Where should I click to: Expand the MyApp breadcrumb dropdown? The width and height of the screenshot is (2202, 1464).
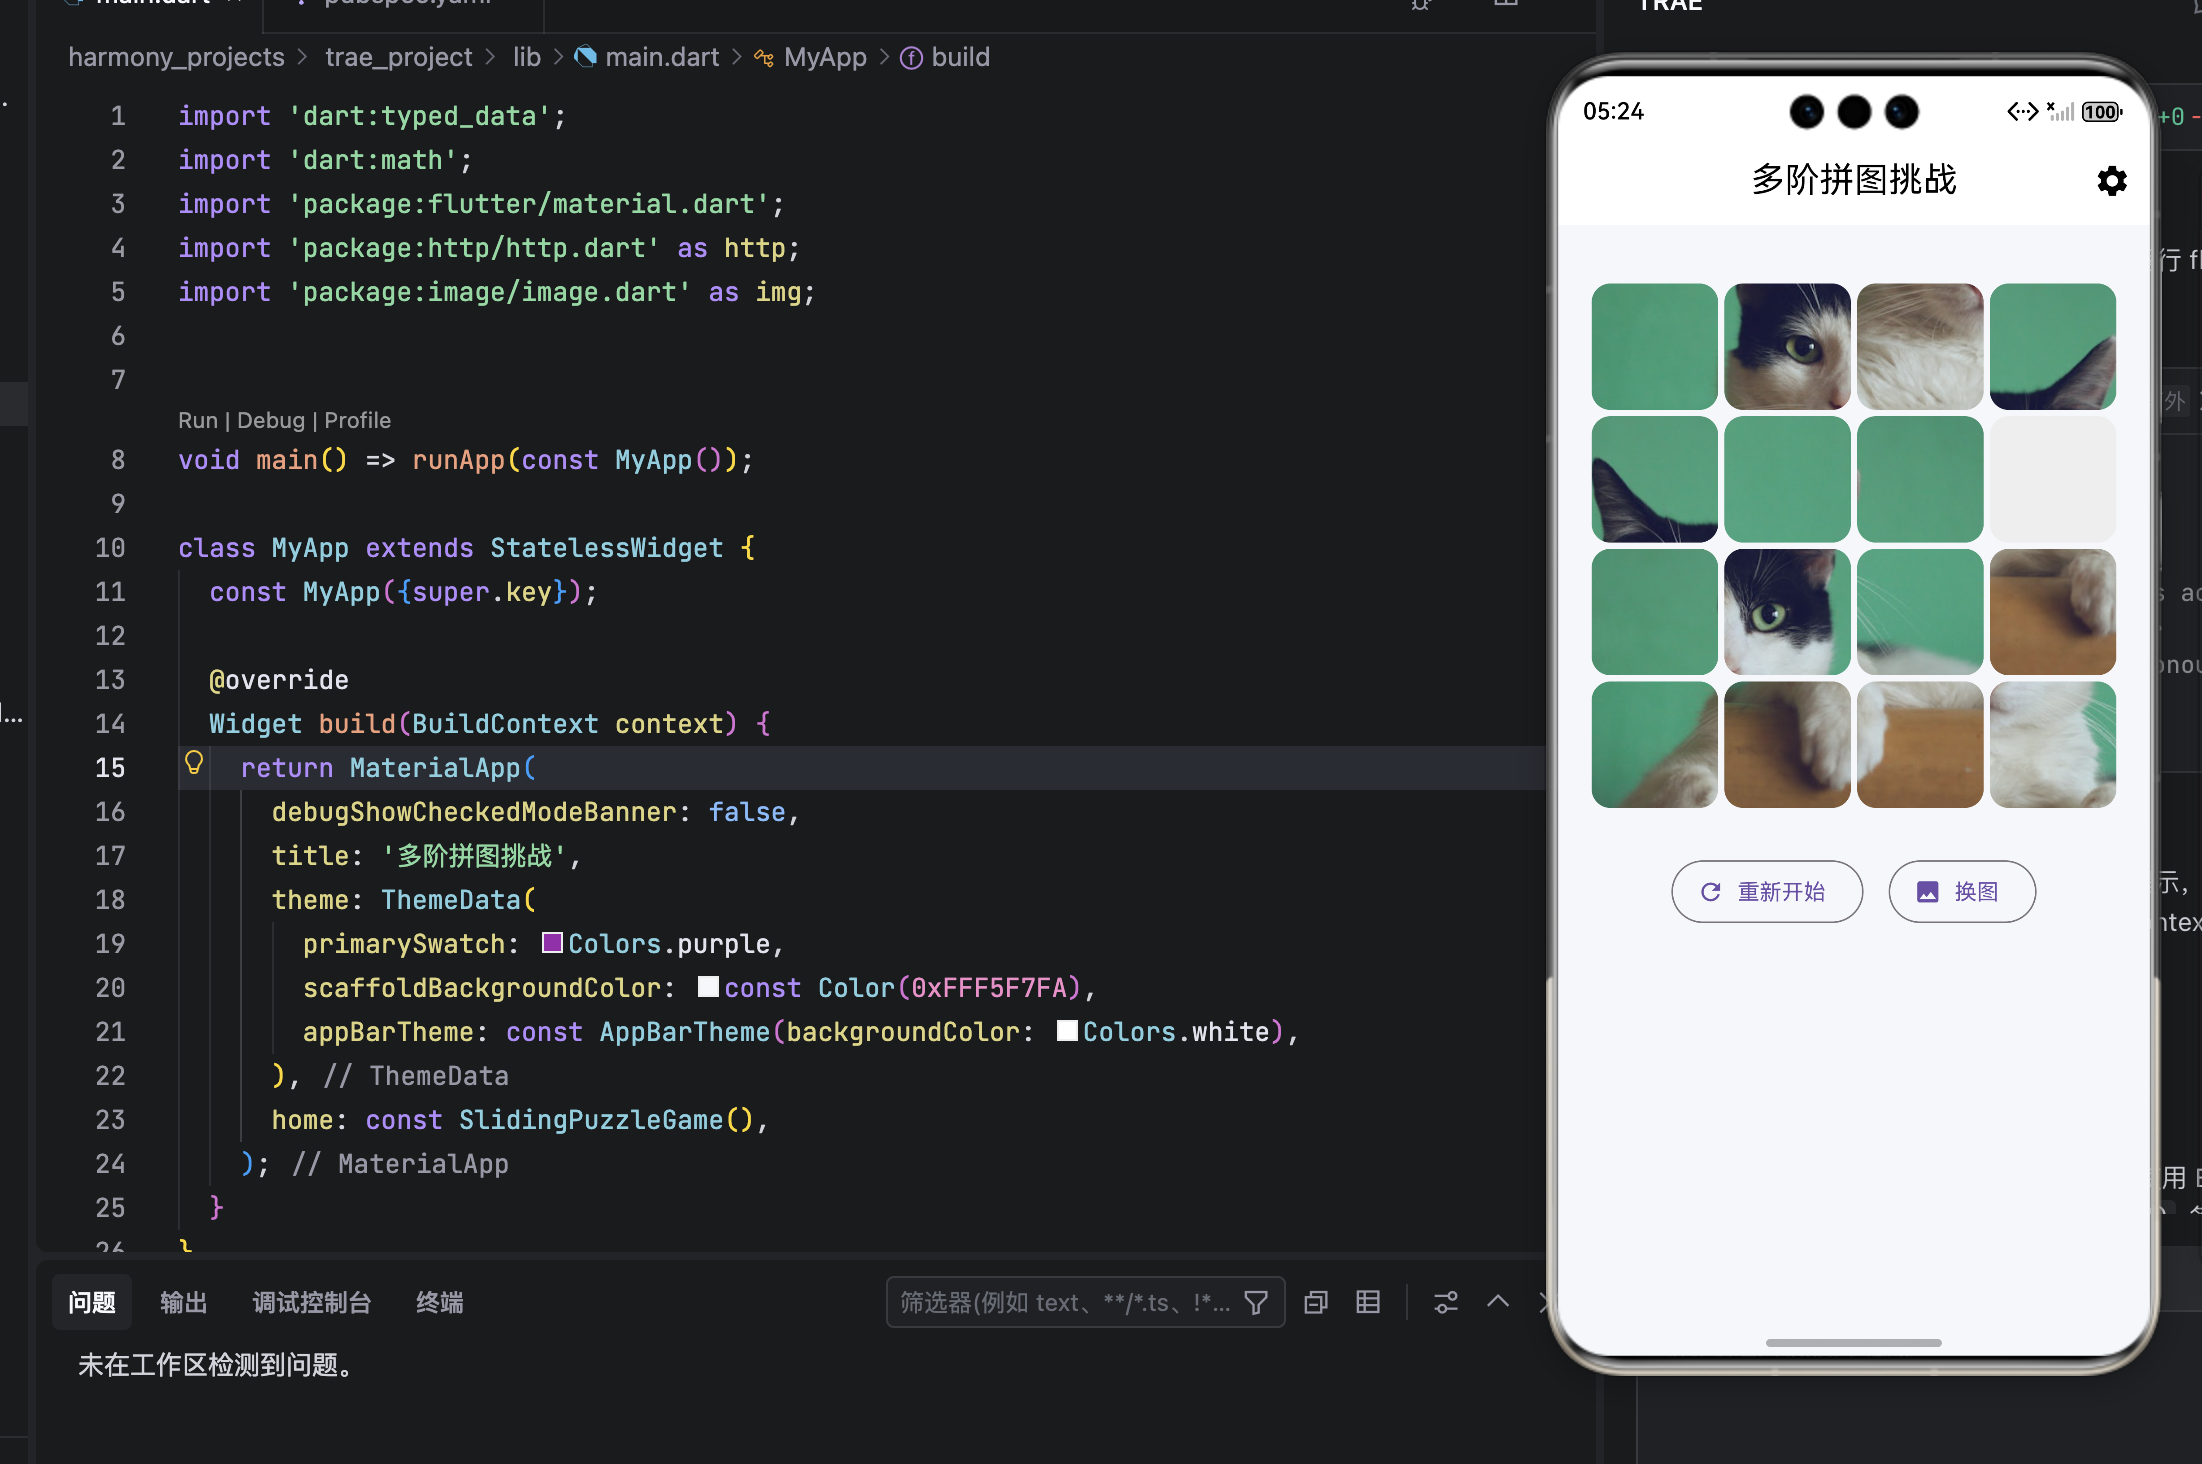(x=824, y=57)
